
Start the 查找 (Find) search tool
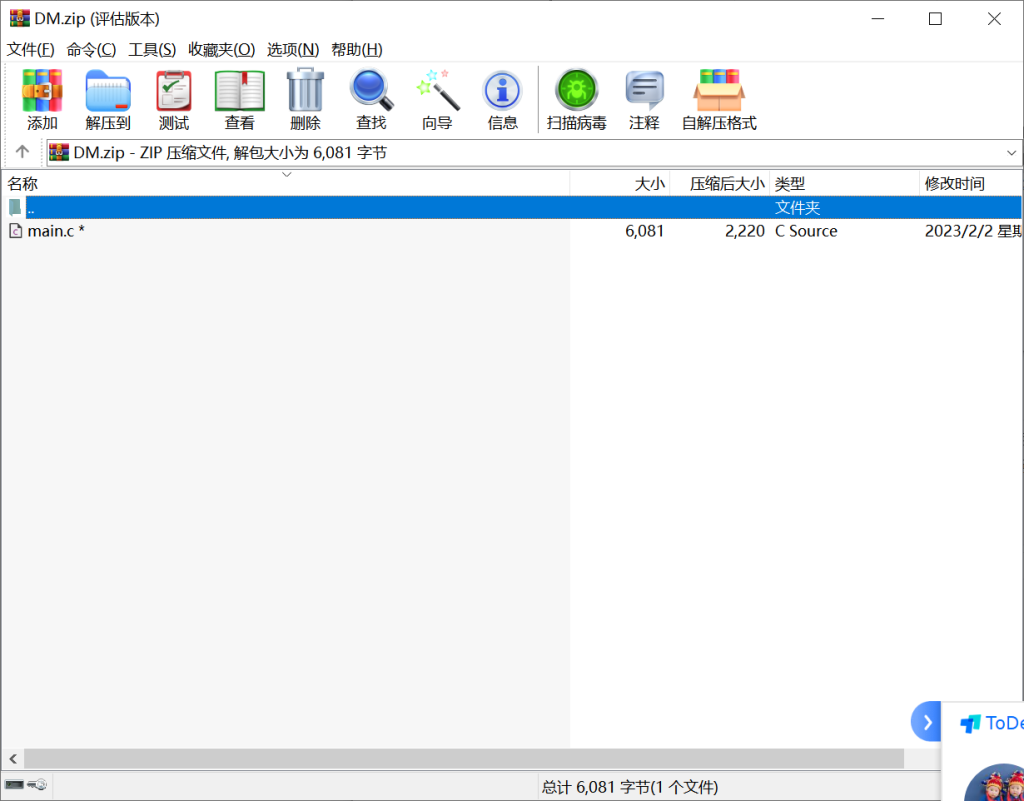(371, 98)
